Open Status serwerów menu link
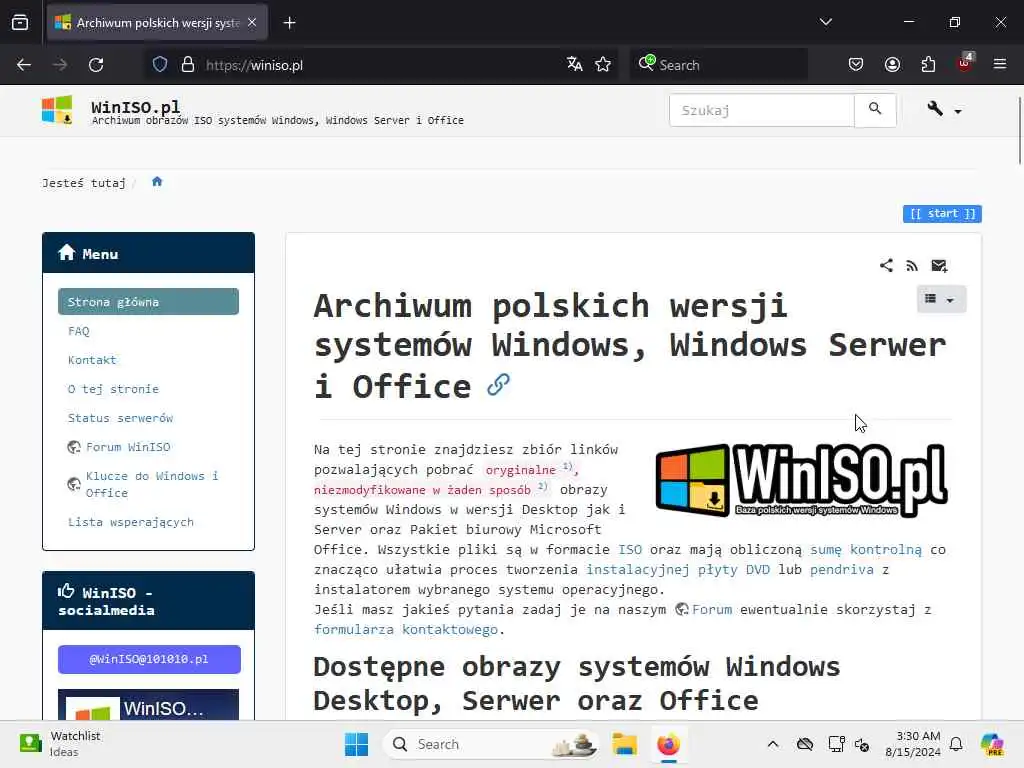Image resolution: width=1024 pixels, height=768 pixels. point(121,418)
